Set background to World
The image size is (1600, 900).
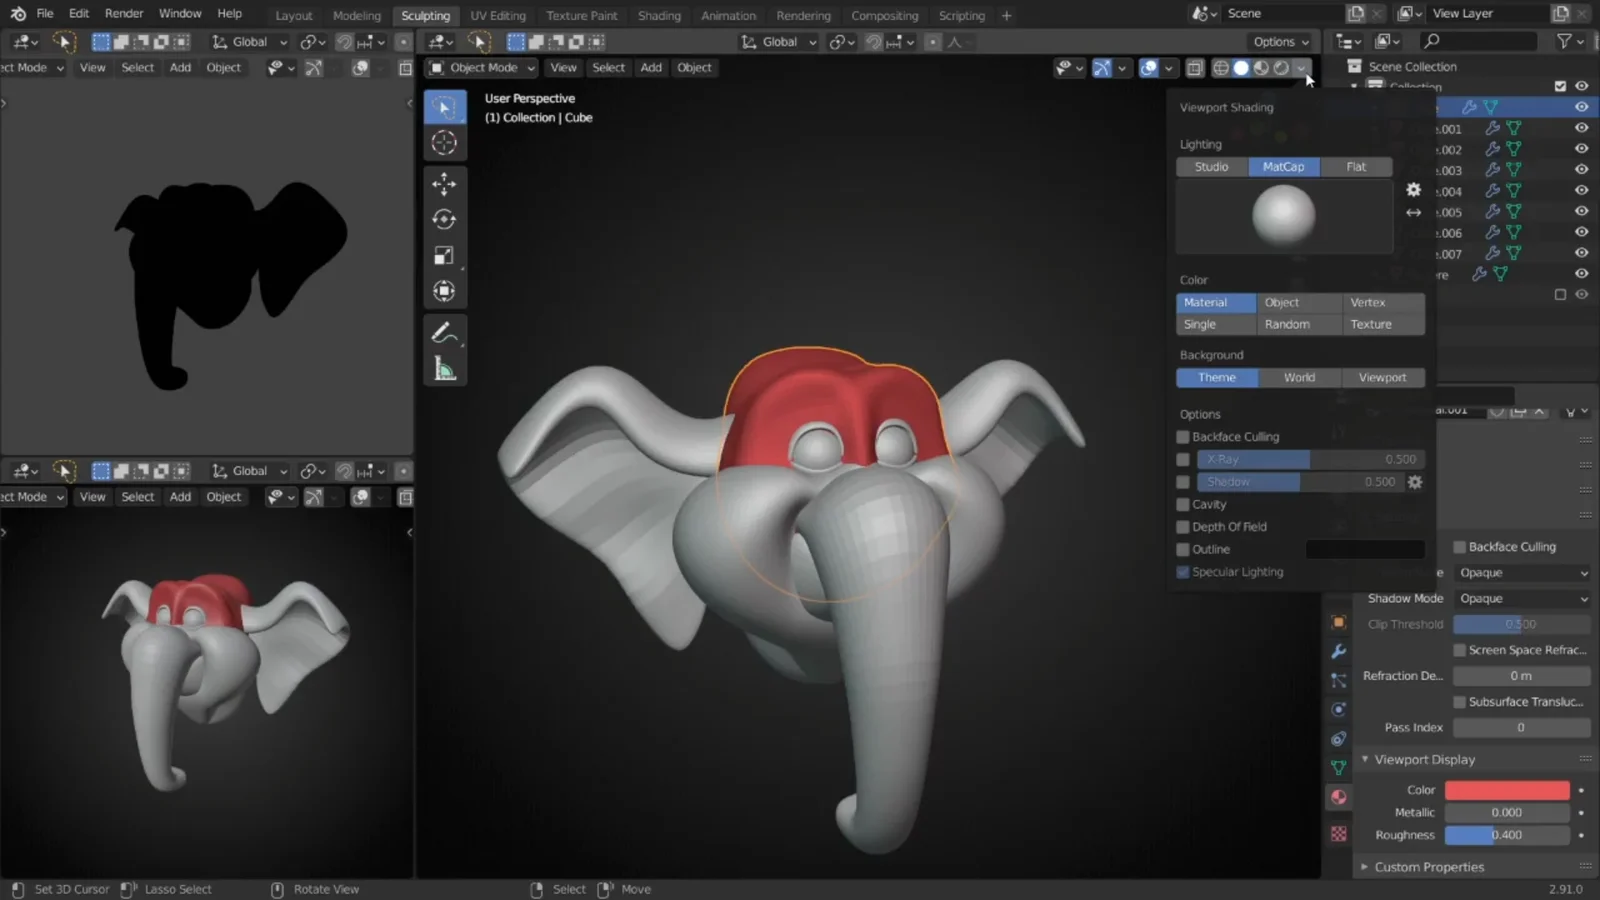click(1299, 377)
